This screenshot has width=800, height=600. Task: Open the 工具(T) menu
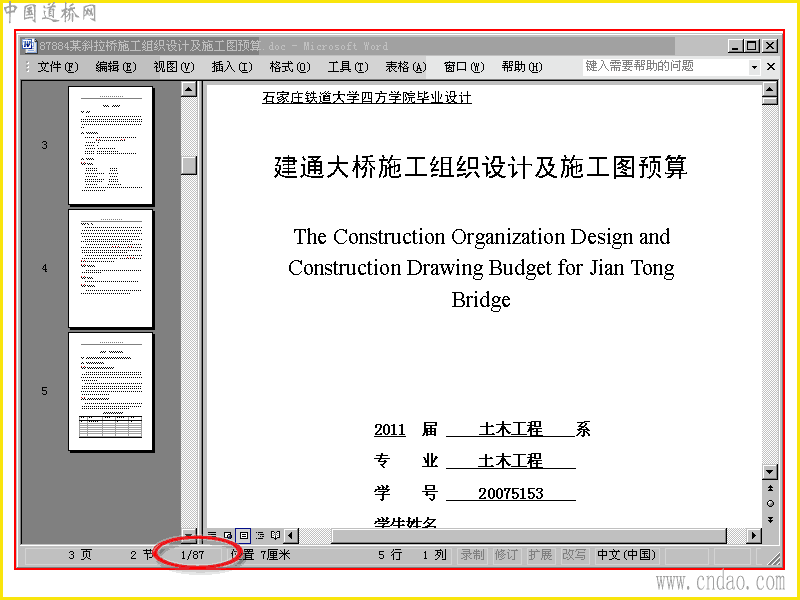pos(347,67)
